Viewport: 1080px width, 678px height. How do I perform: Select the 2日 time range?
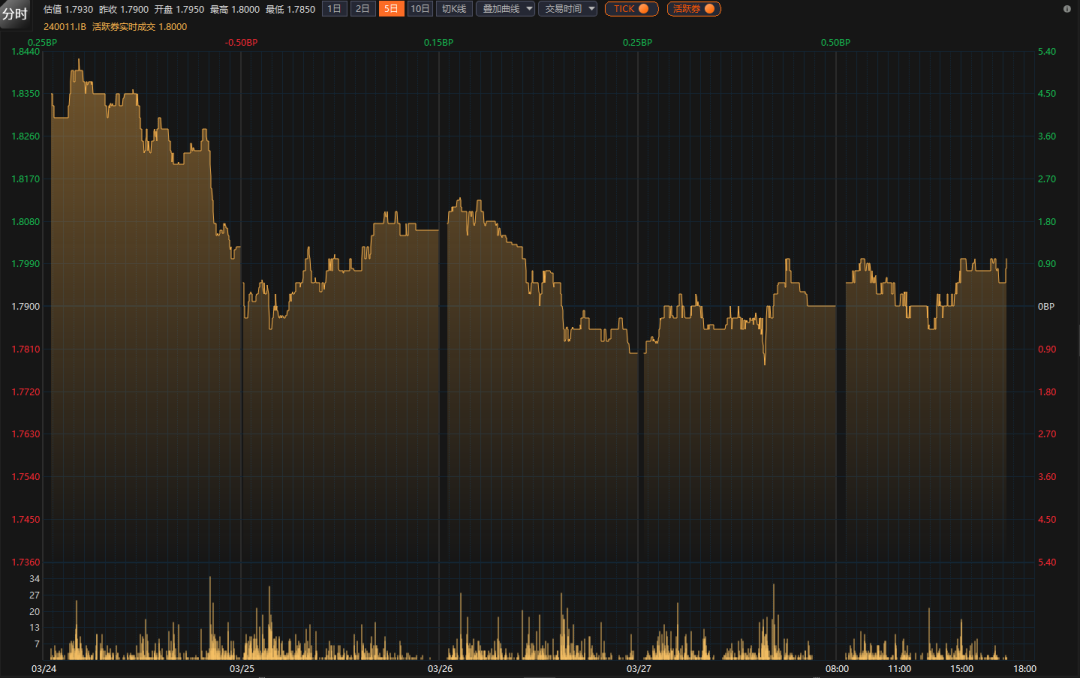363,9
